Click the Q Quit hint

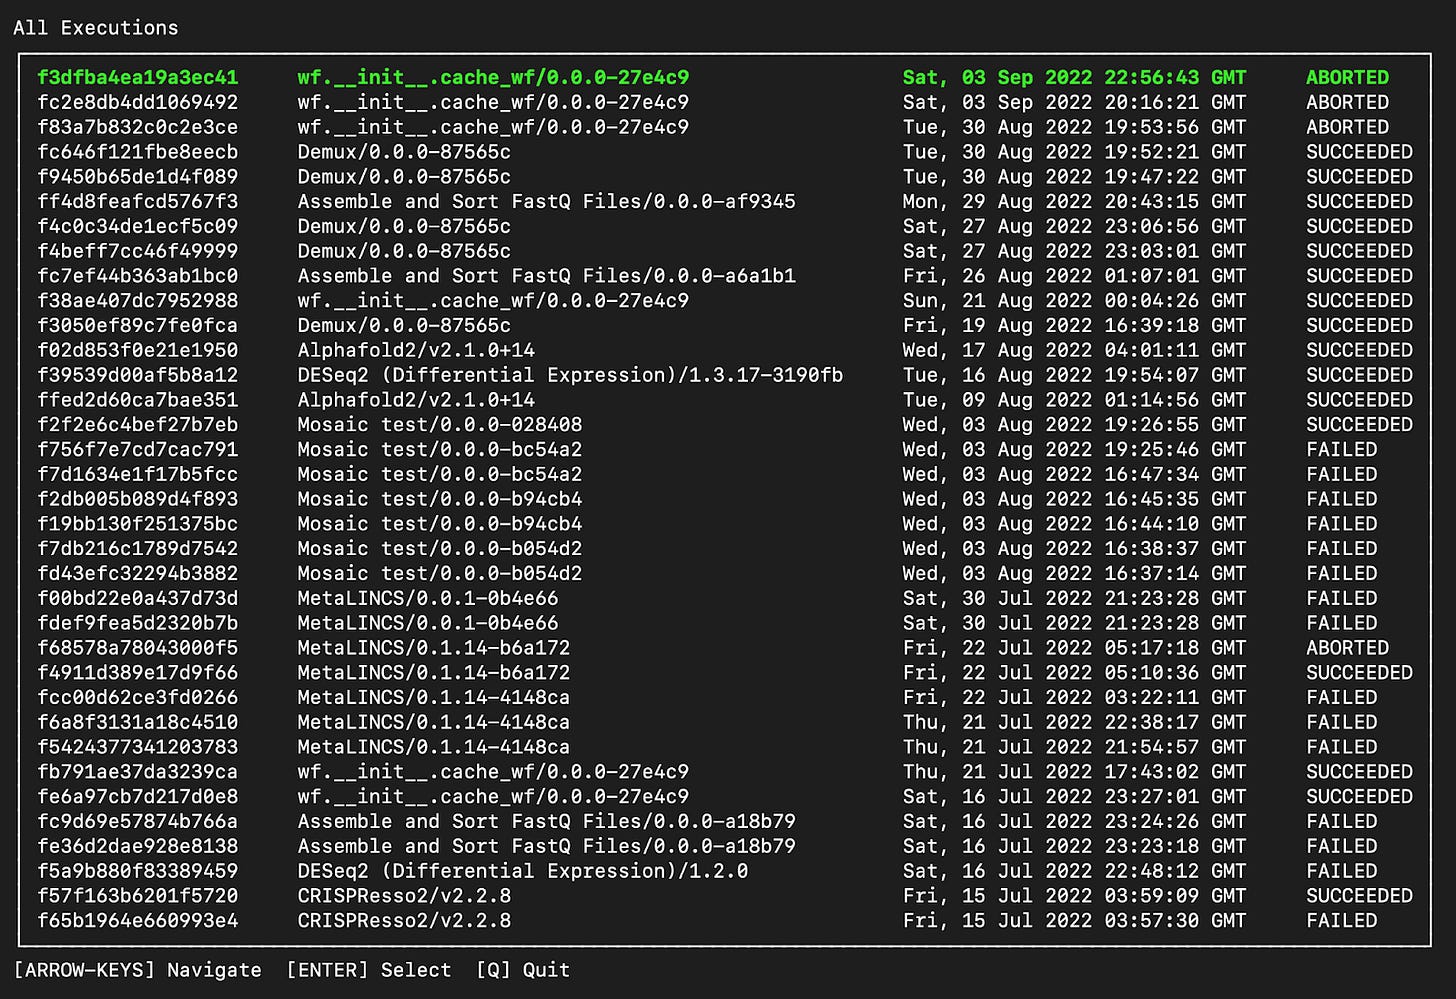click(524, 969)
